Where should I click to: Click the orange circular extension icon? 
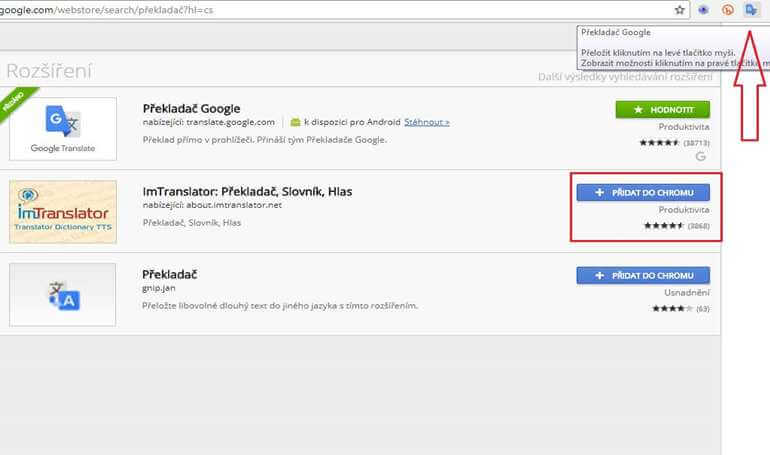728,10
